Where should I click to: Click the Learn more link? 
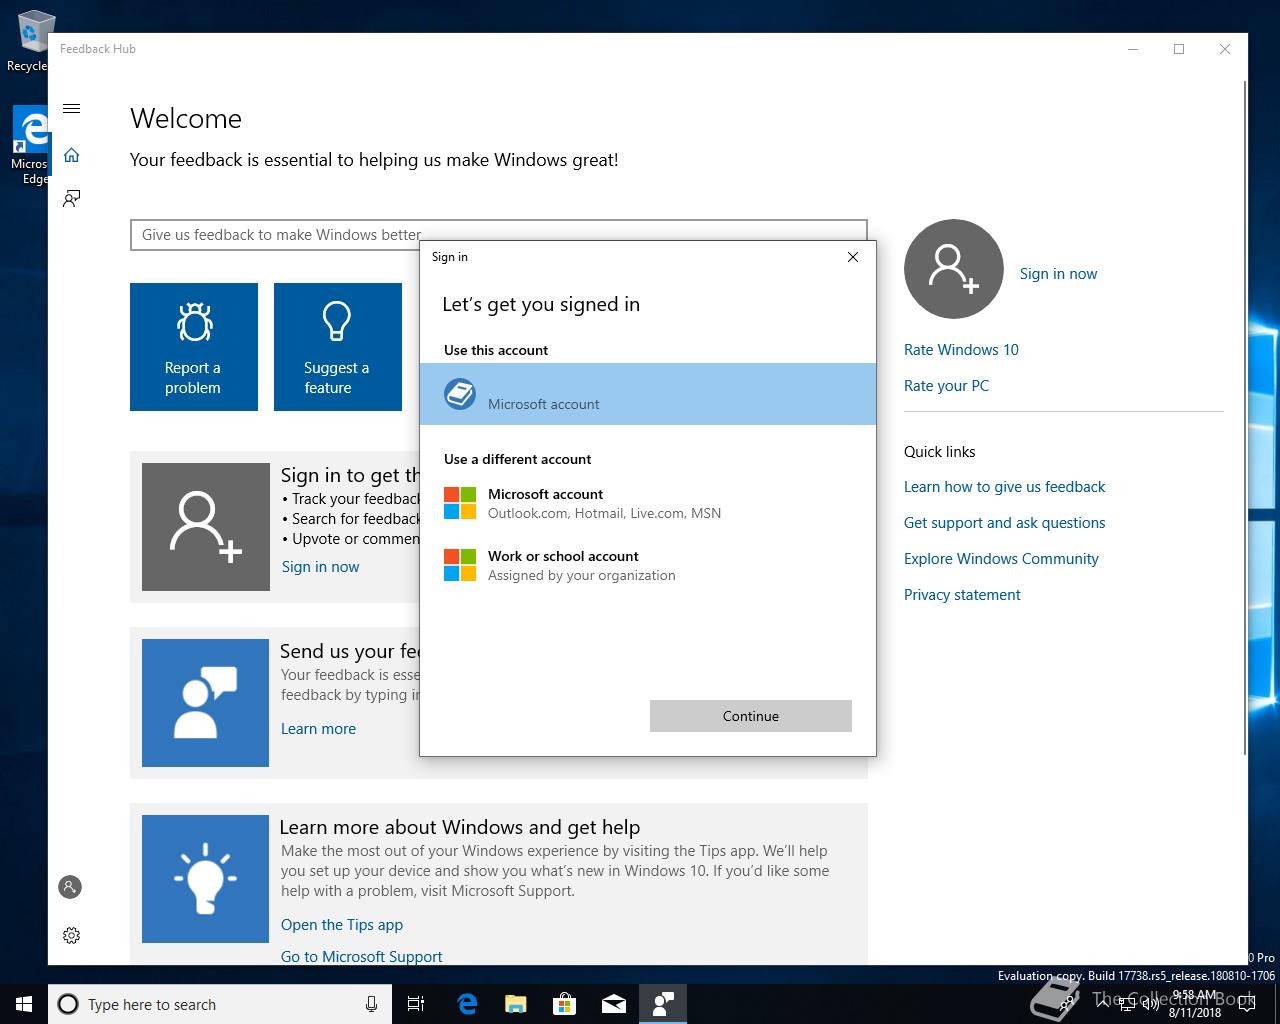pos(318,729)
